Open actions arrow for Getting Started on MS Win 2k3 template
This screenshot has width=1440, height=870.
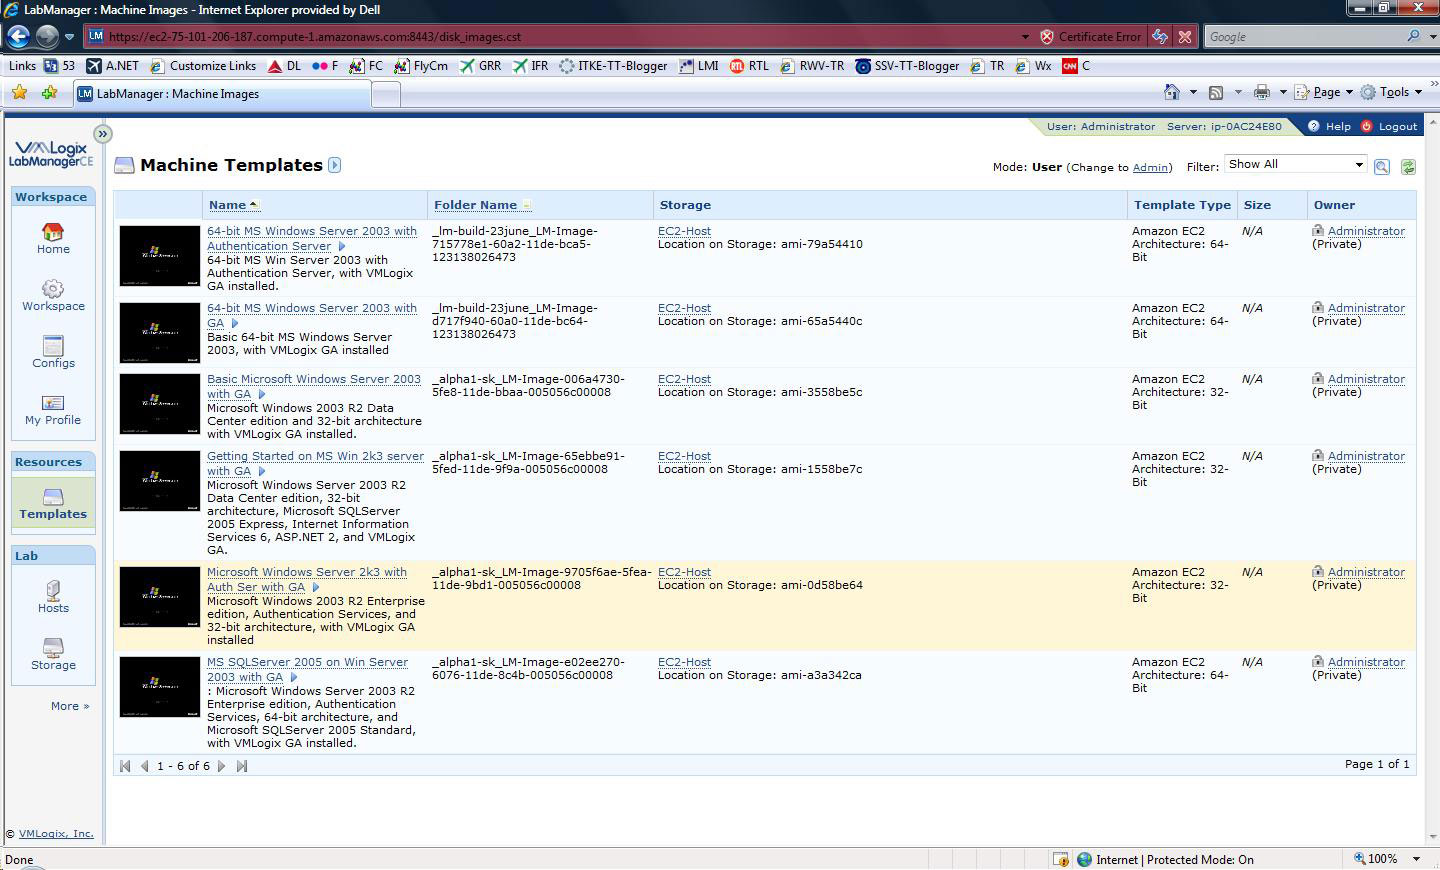pyautogui.click(x=262, y=471)
